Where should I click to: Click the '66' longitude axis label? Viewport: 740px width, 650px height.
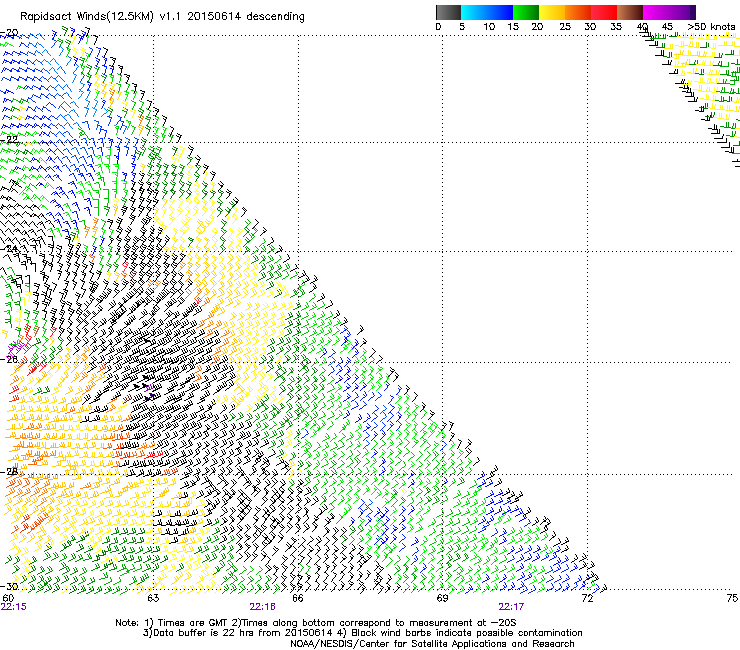click(x=297, y=598)
